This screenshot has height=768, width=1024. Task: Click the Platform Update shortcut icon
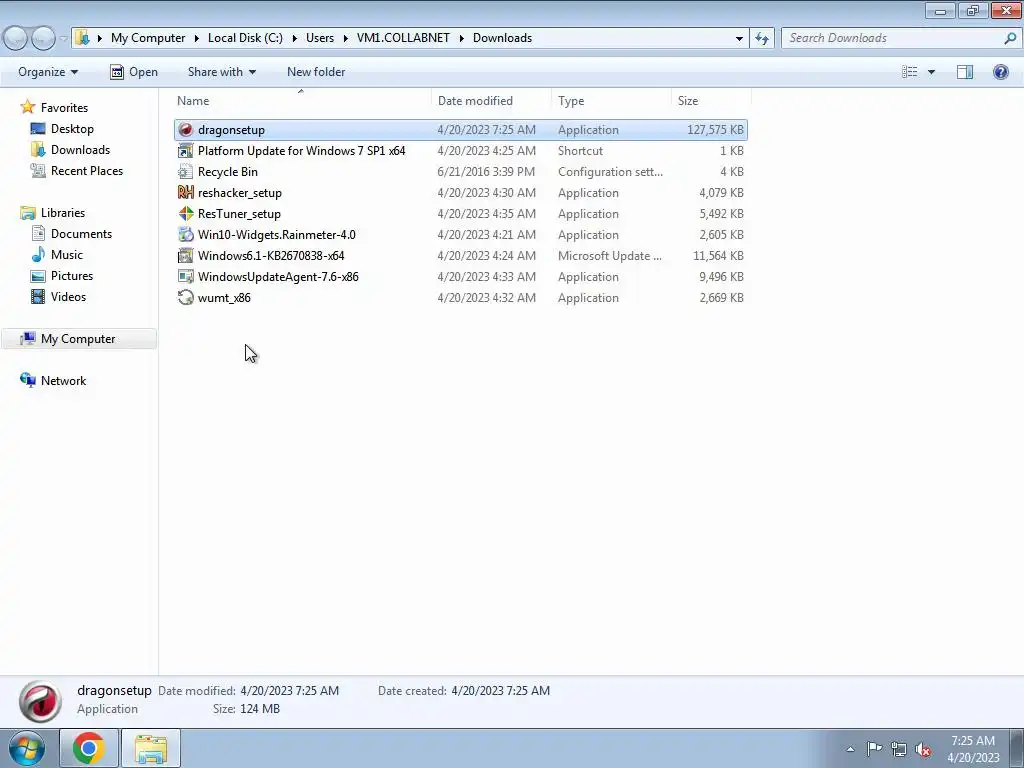[186, 151]
